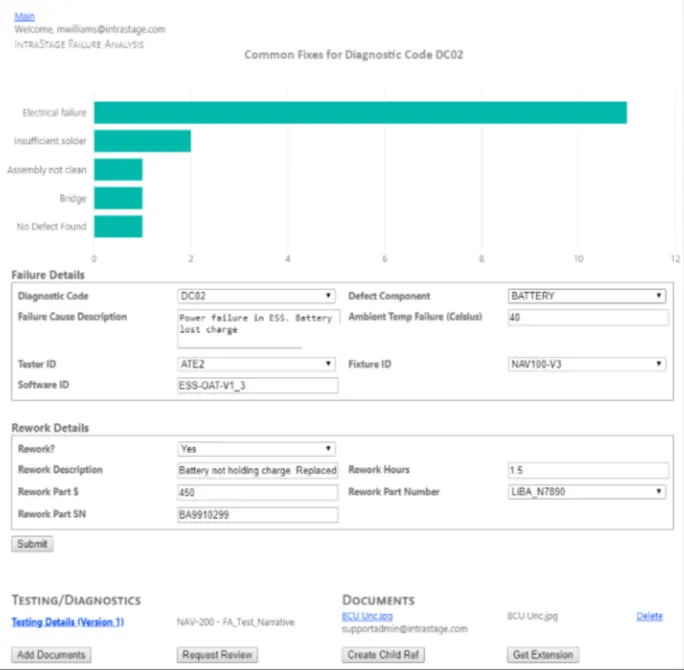Image resolution: width=684 pixels, height=670 pixels.
Task: Click the Software ID input field
Action: [x=257, y=385]
